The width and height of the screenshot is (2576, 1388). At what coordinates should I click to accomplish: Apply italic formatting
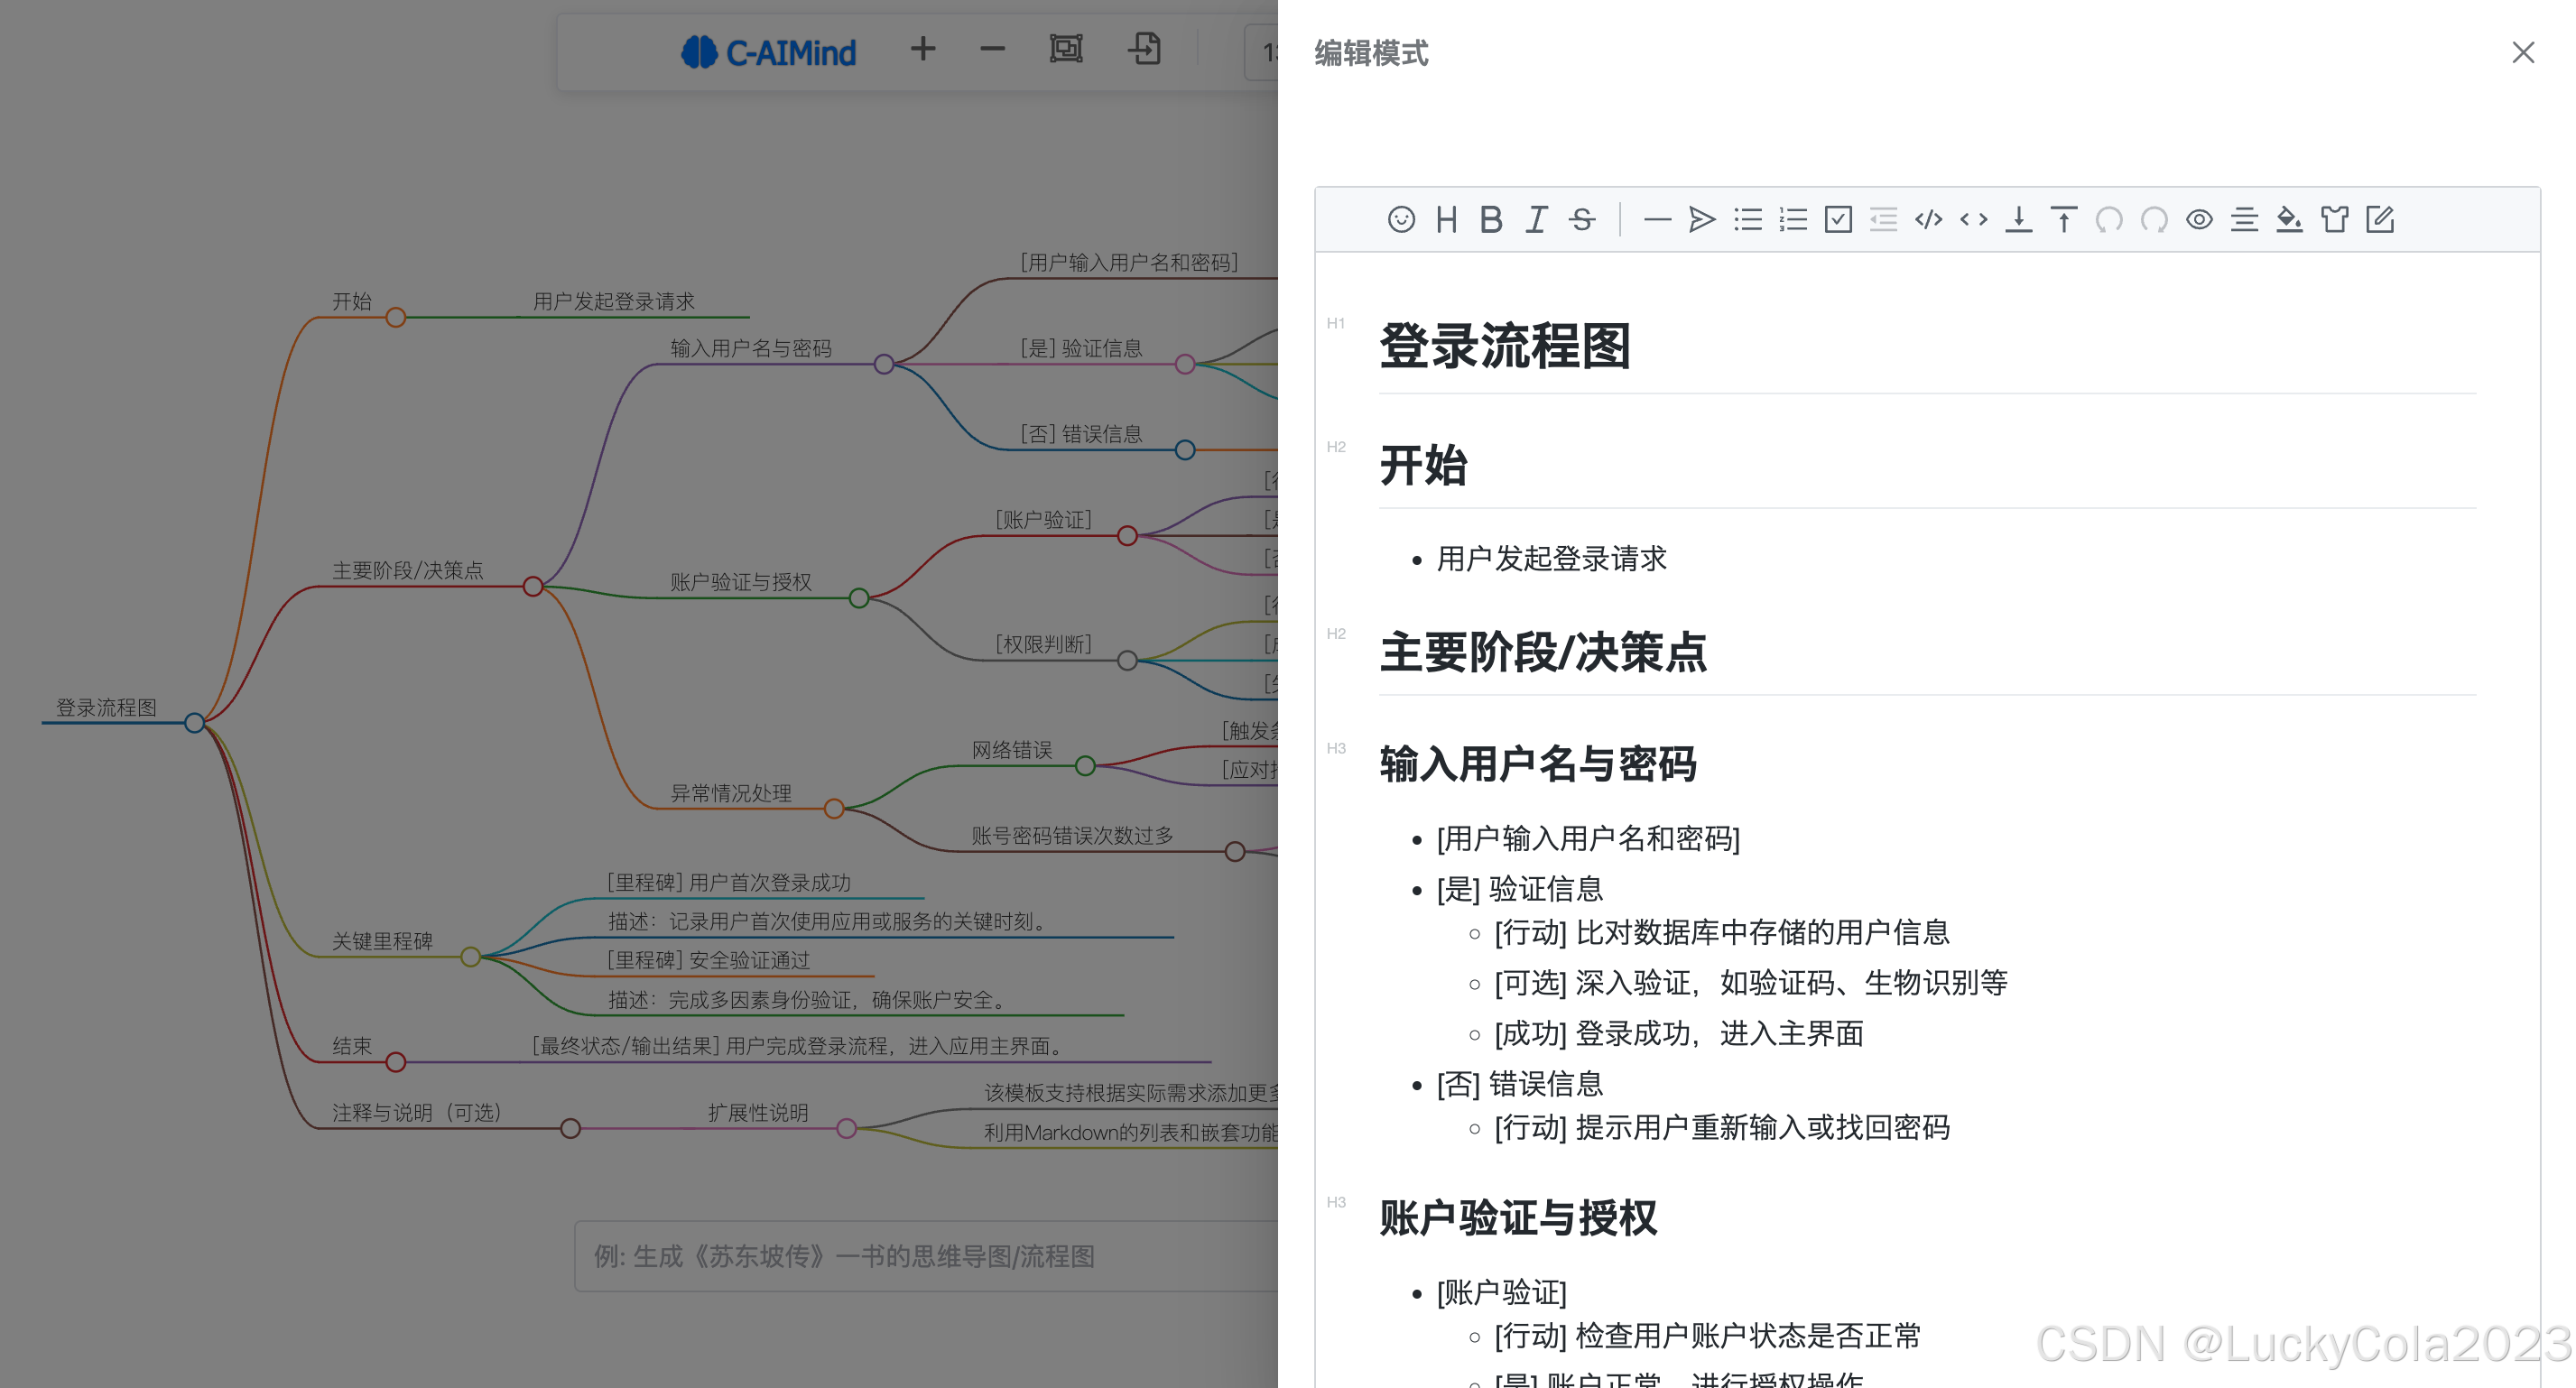click(1536, 219)
